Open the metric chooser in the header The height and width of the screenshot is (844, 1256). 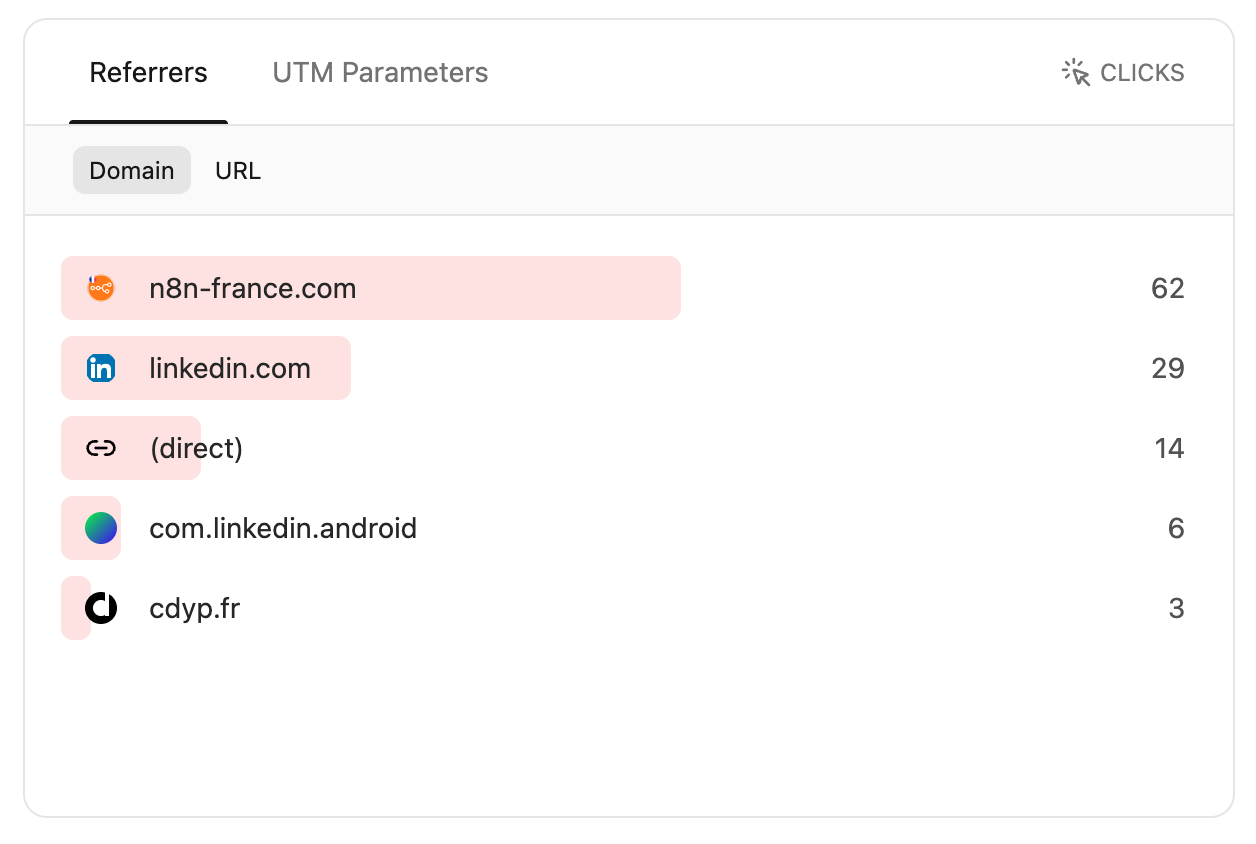[x=1120, y=71]
